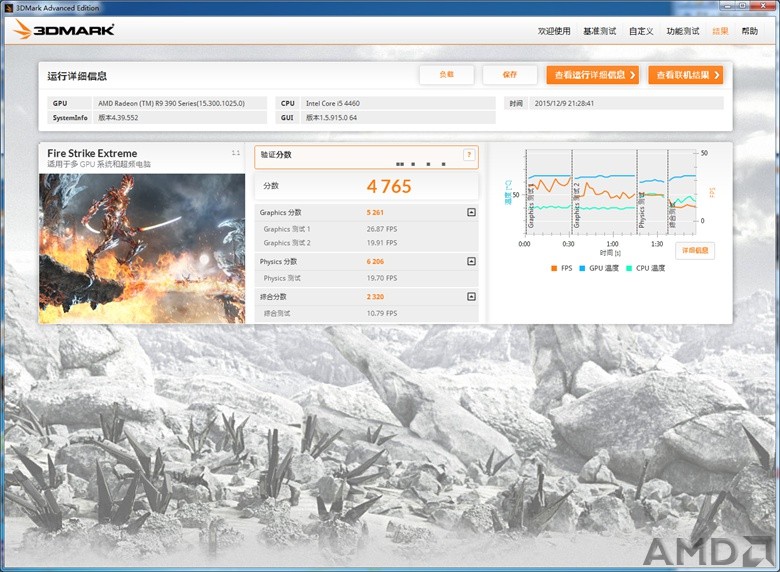The height and width of the screenshot is (572, 780).
Task: Collapse the Physics 分数 section
Action: (471, 261)
